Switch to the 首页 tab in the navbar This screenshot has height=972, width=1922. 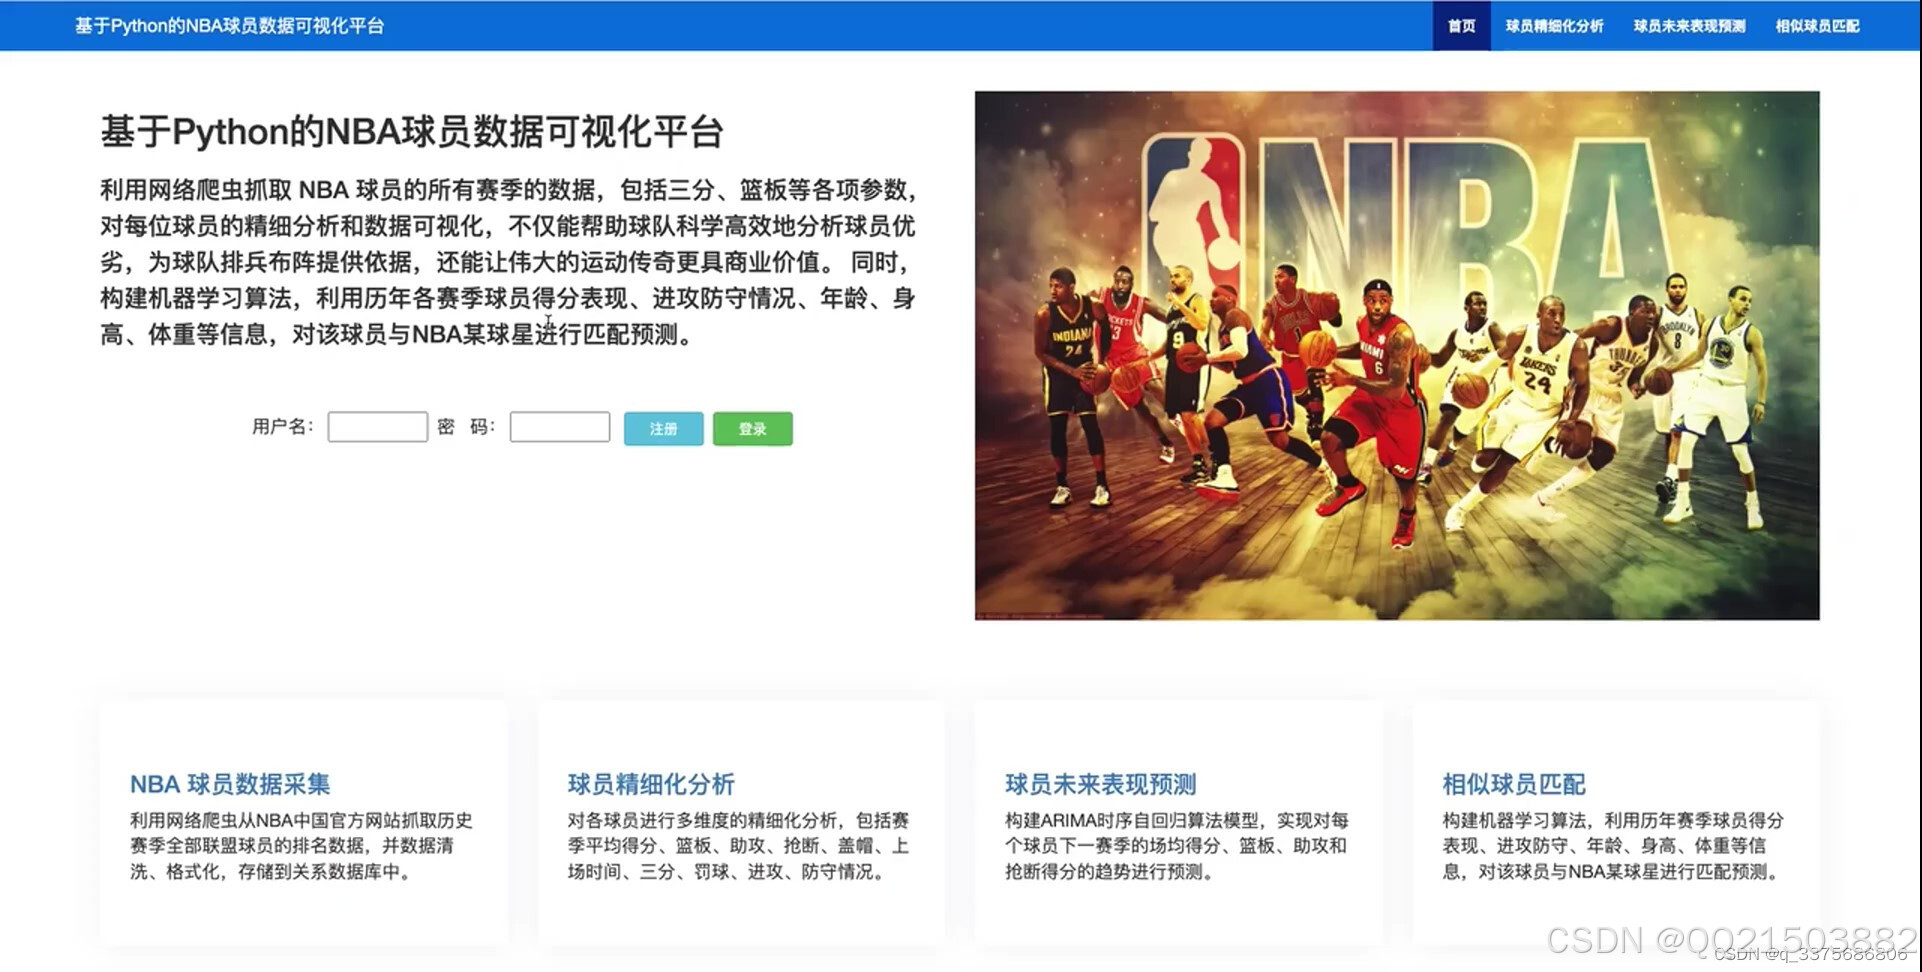point(1460,26)
